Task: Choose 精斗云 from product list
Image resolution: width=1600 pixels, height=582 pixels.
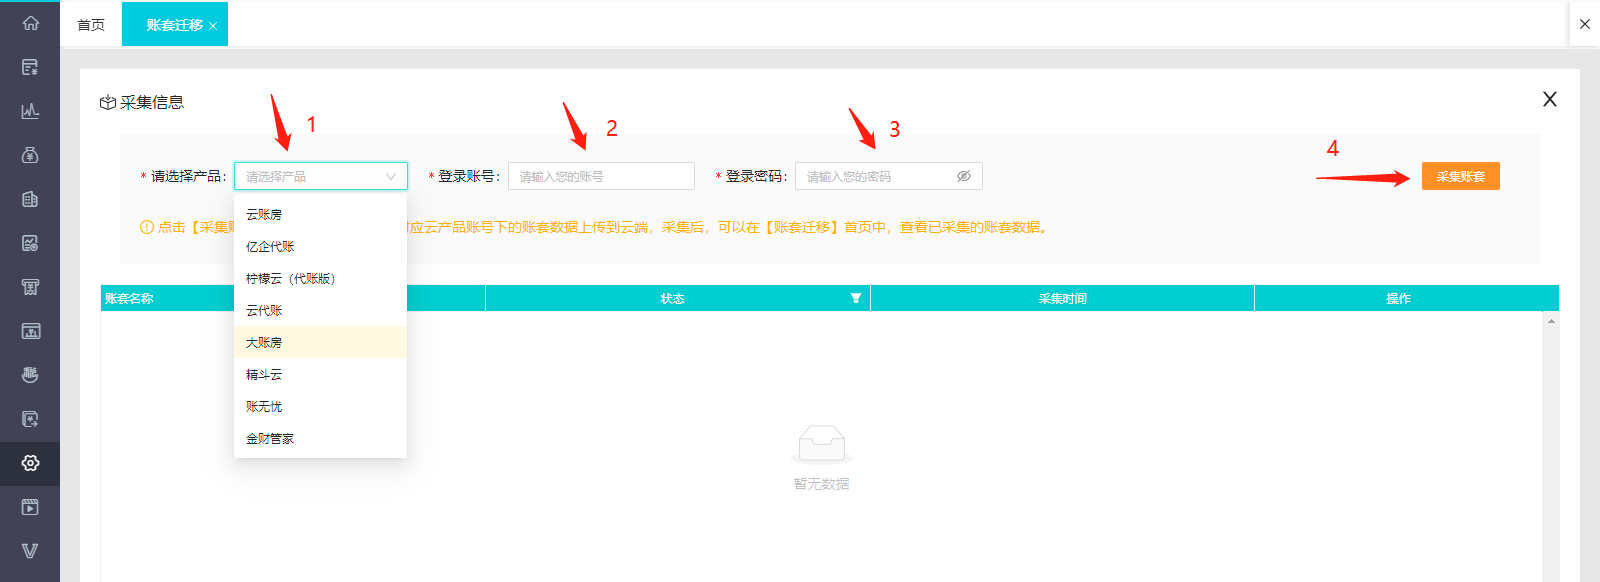Action: (x=320, y=374)
